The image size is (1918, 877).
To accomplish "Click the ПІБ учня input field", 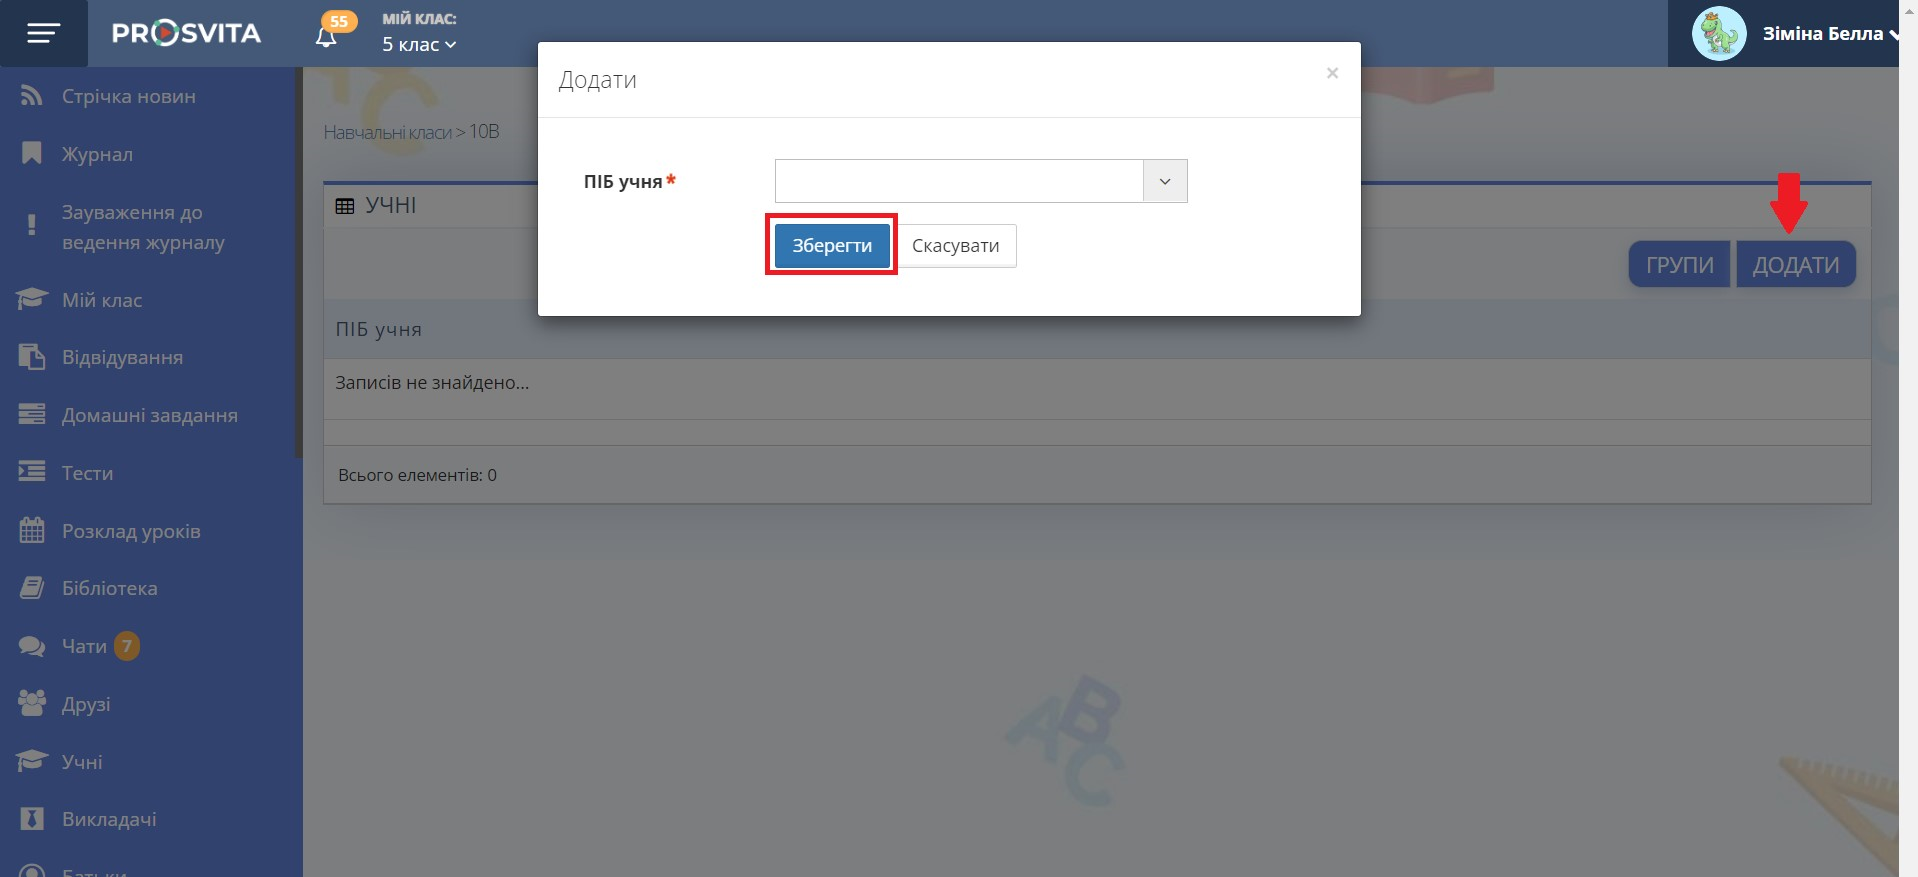I will tap(959, 181).
